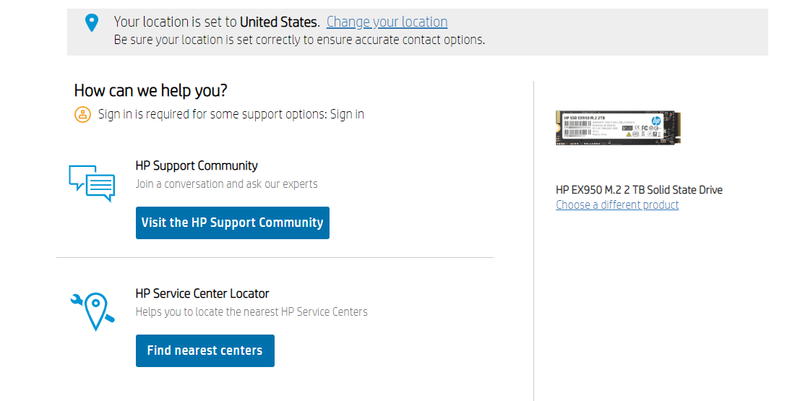
Task: Click the chat bubbles community icon
Action: tap(92, 182)
